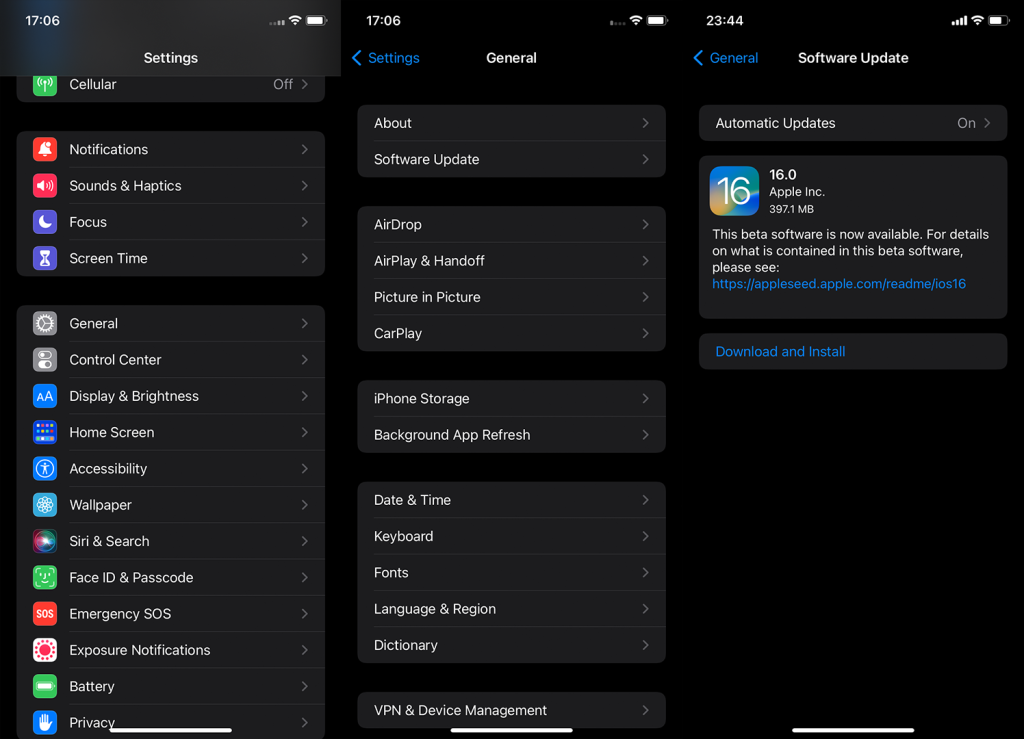Image resolution: width=1024 pixels, height=739 pixels.
Task: Tap the '16.0' version text
Action: (x=782, y=175)
